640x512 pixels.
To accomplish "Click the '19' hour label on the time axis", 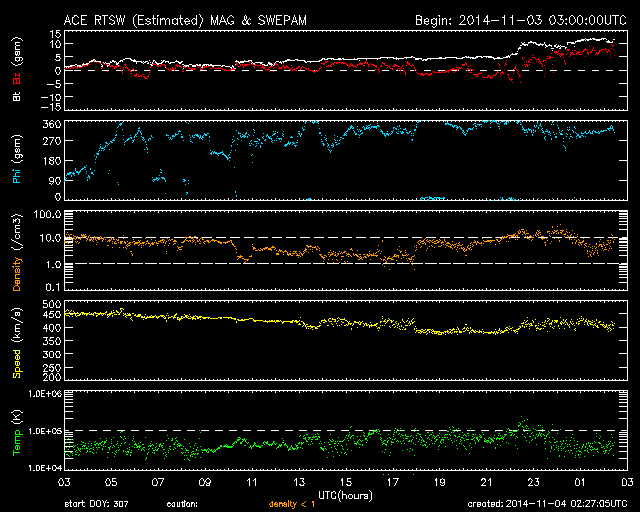I will pyautogui.click(x=440, y=482).
